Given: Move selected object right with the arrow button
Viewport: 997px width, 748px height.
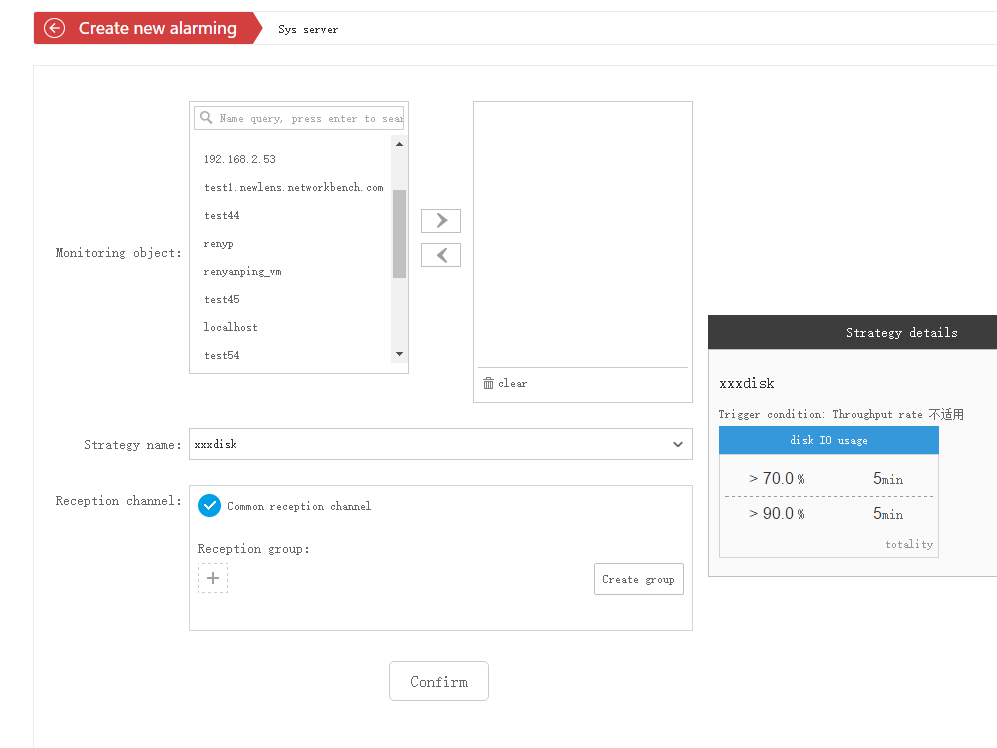Looking at the screenshot, I should coord(441,220).
